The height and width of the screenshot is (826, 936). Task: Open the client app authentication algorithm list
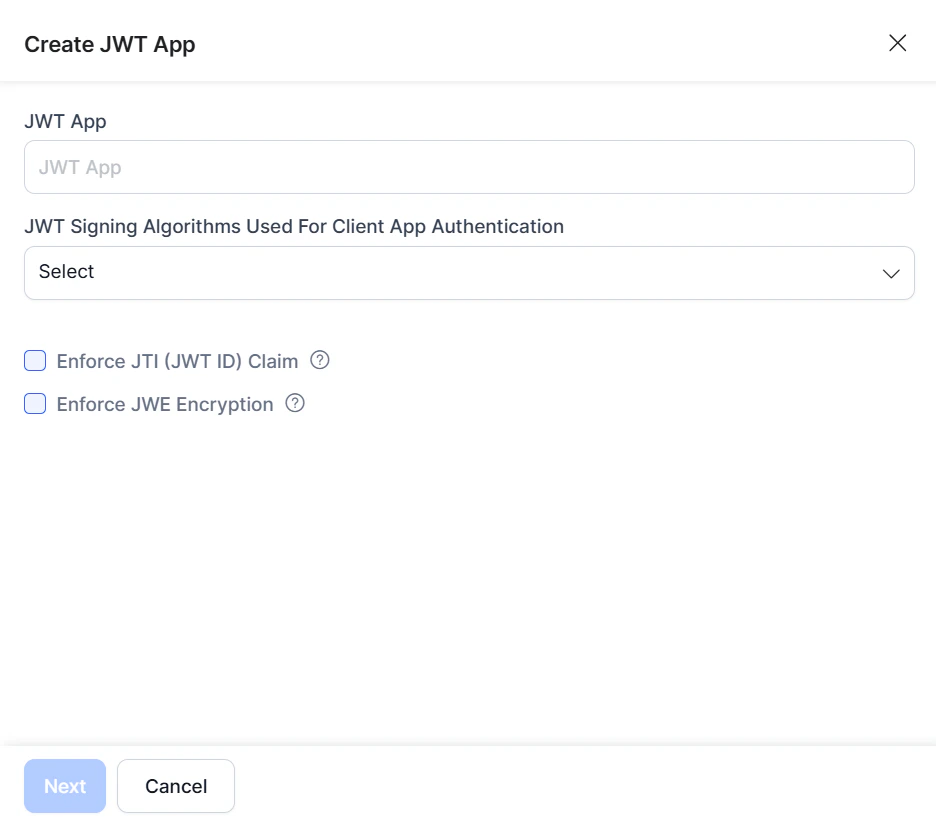469,273
